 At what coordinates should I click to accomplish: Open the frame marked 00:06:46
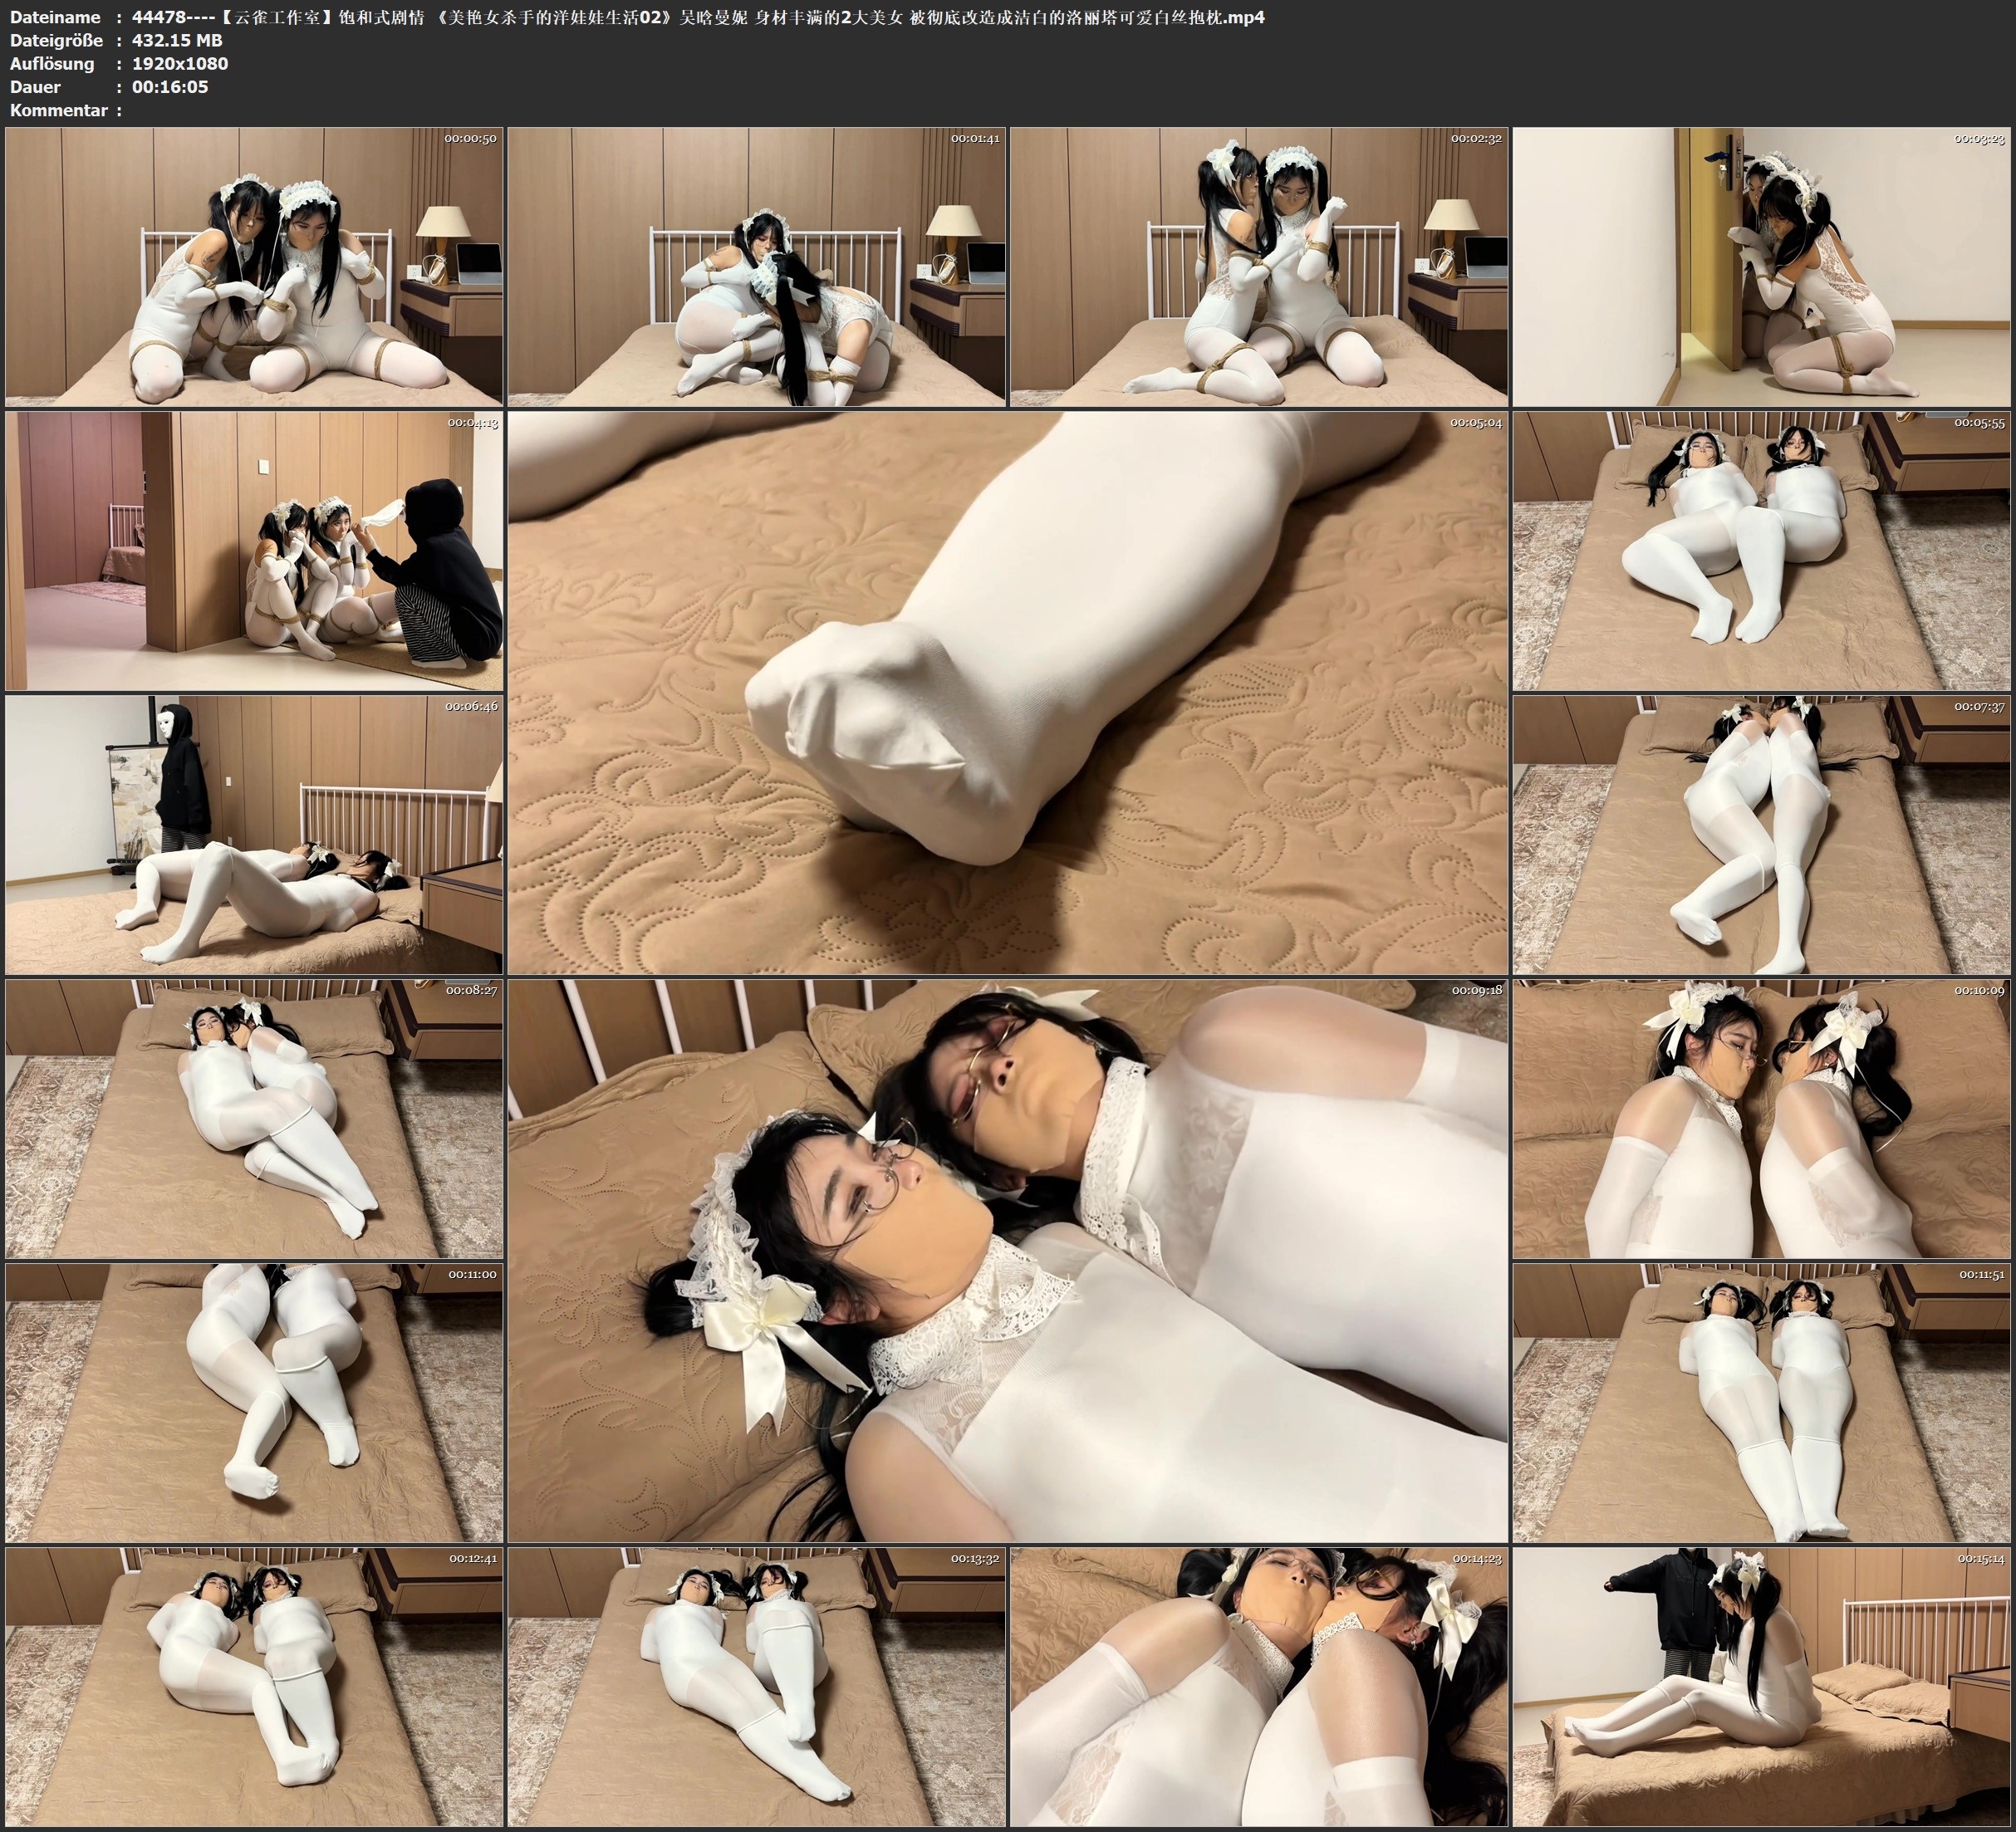[x=254, y=835]
